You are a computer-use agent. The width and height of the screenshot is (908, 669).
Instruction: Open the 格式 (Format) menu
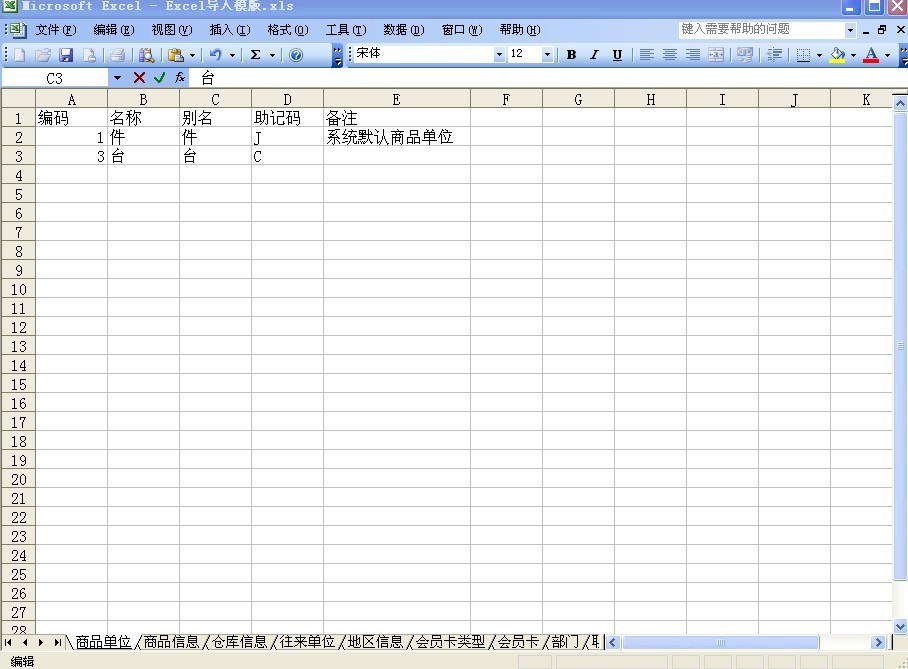(x=287, y=30)
